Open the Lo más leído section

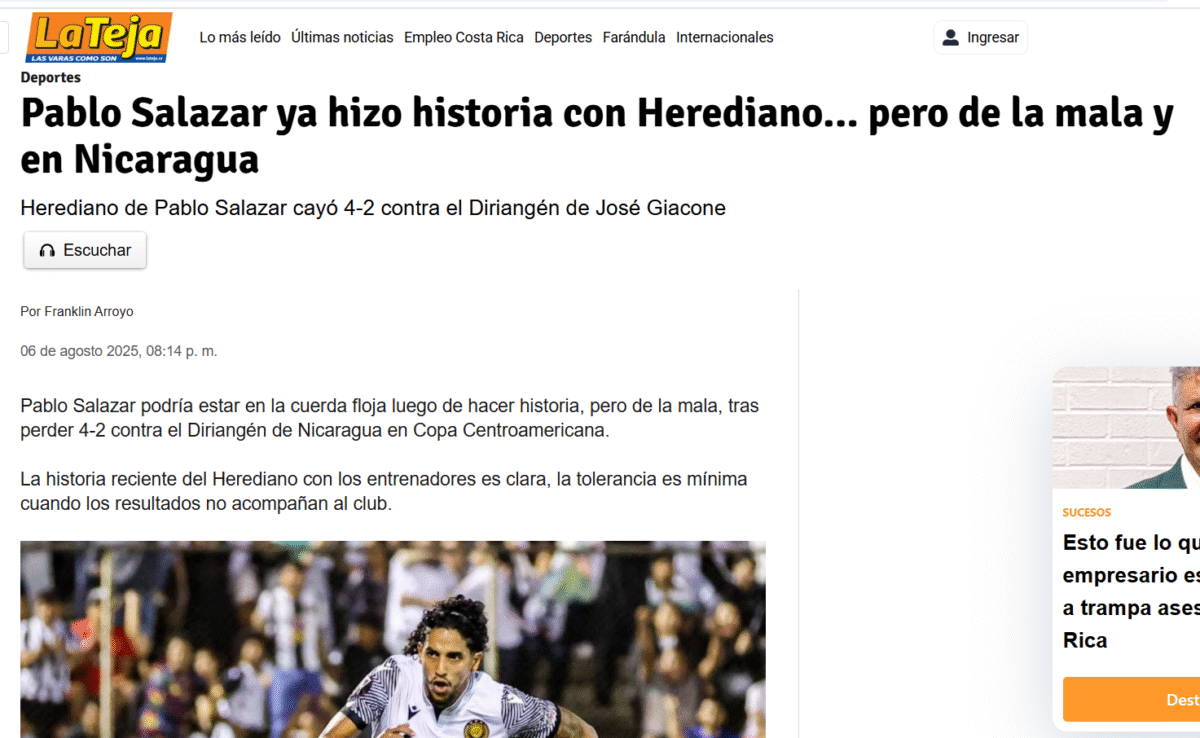click(240, 37)
